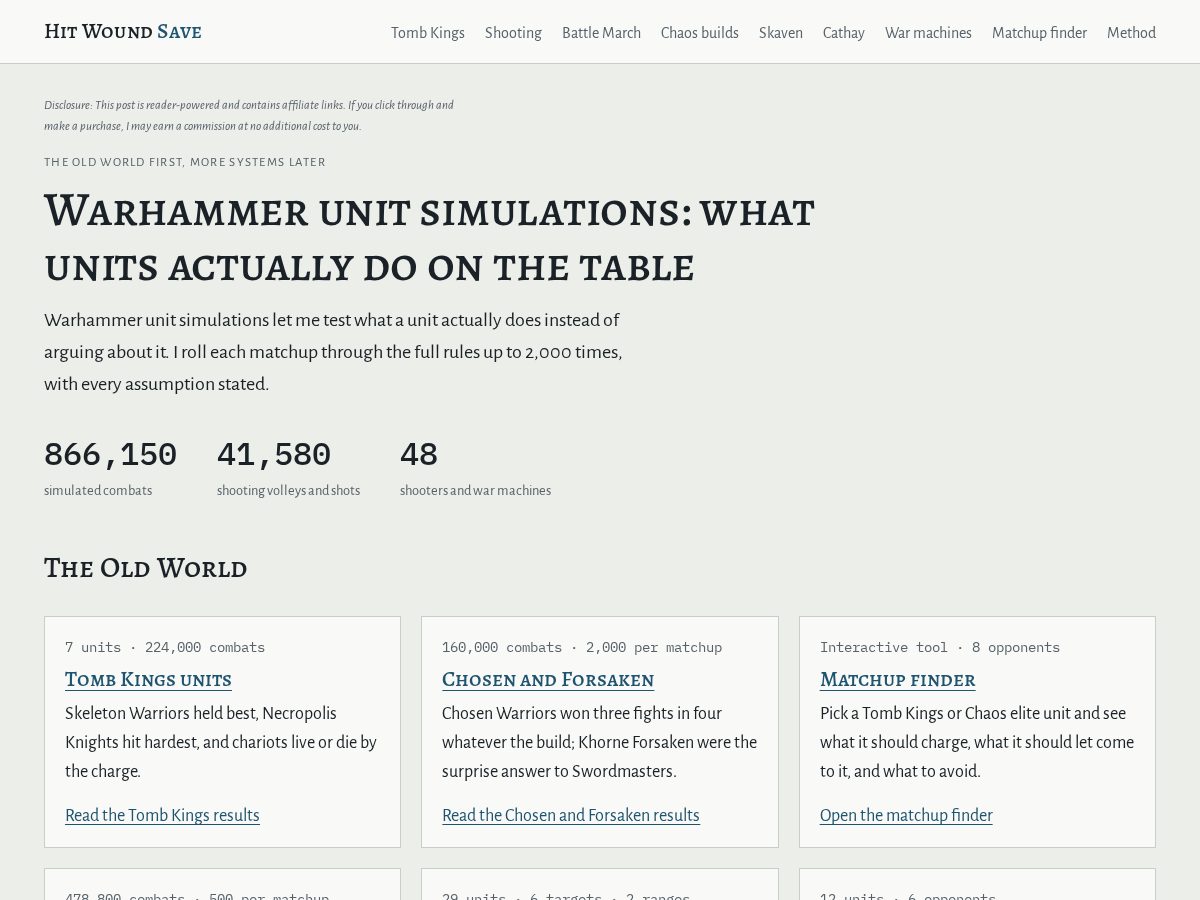Select Battle March in the navigation
The height and width of the screenshot is (900, 1200).
601,33
